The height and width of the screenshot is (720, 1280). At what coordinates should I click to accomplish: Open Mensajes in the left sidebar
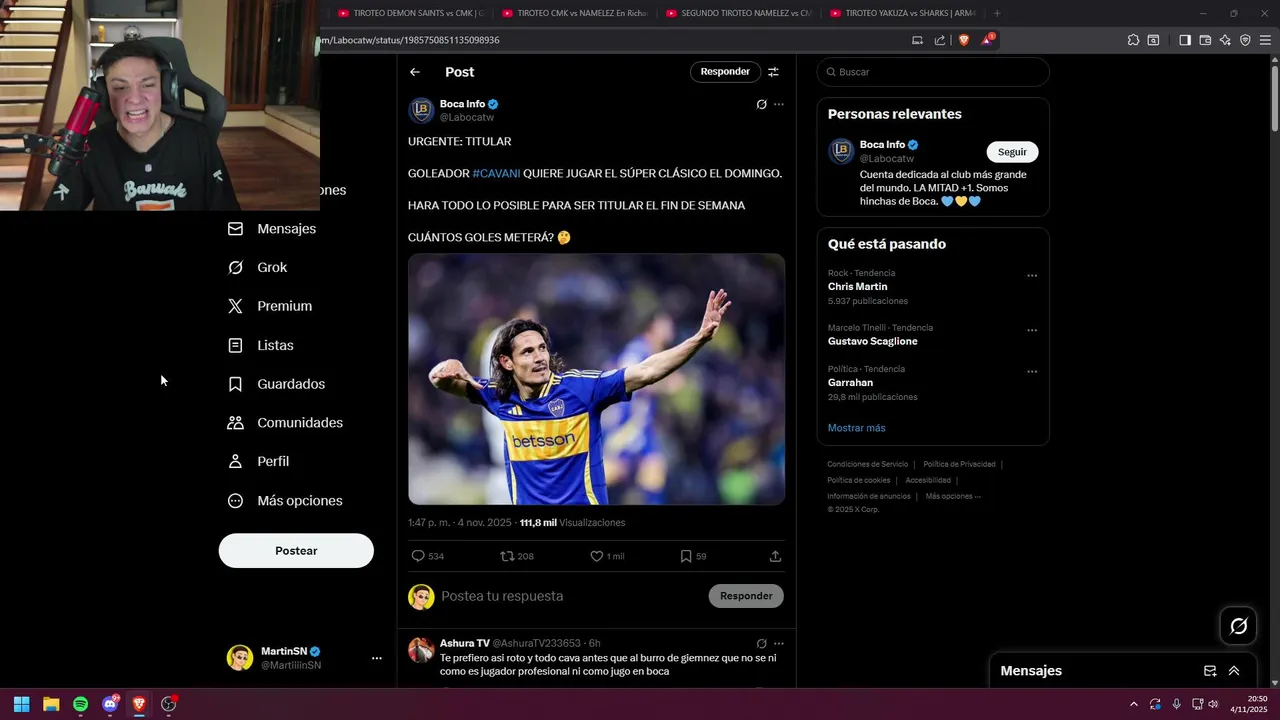pos(272,229)
